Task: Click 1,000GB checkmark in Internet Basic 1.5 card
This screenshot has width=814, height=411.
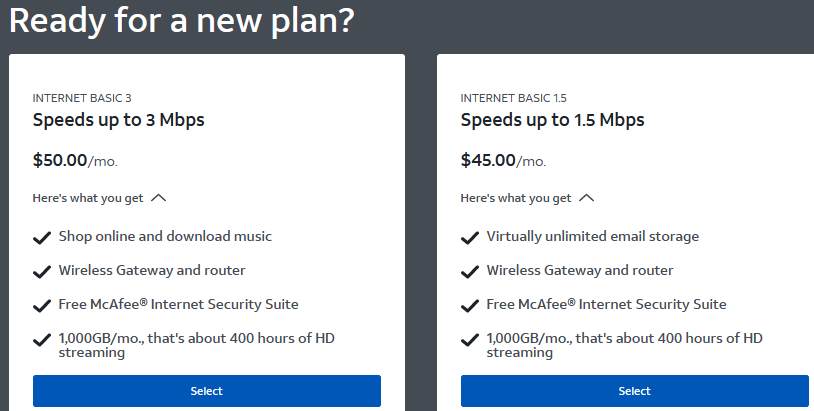Action: 470,340
